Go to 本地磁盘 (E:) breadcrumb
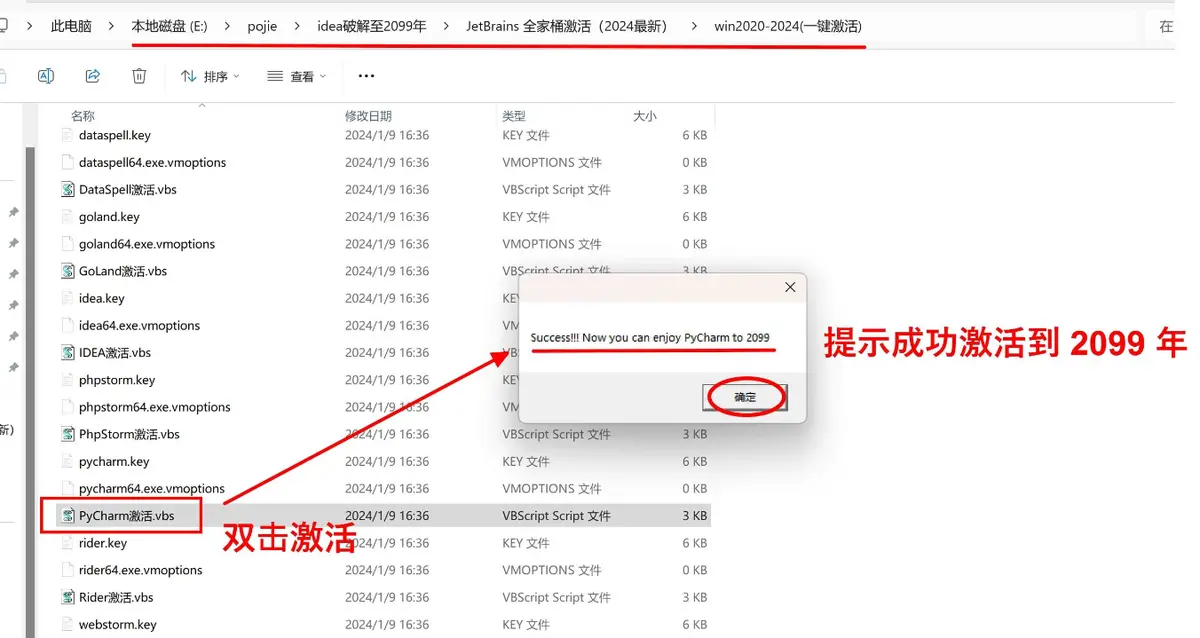Image resolution: width=1200 pixels, height=638 pixels. (170, 26)
